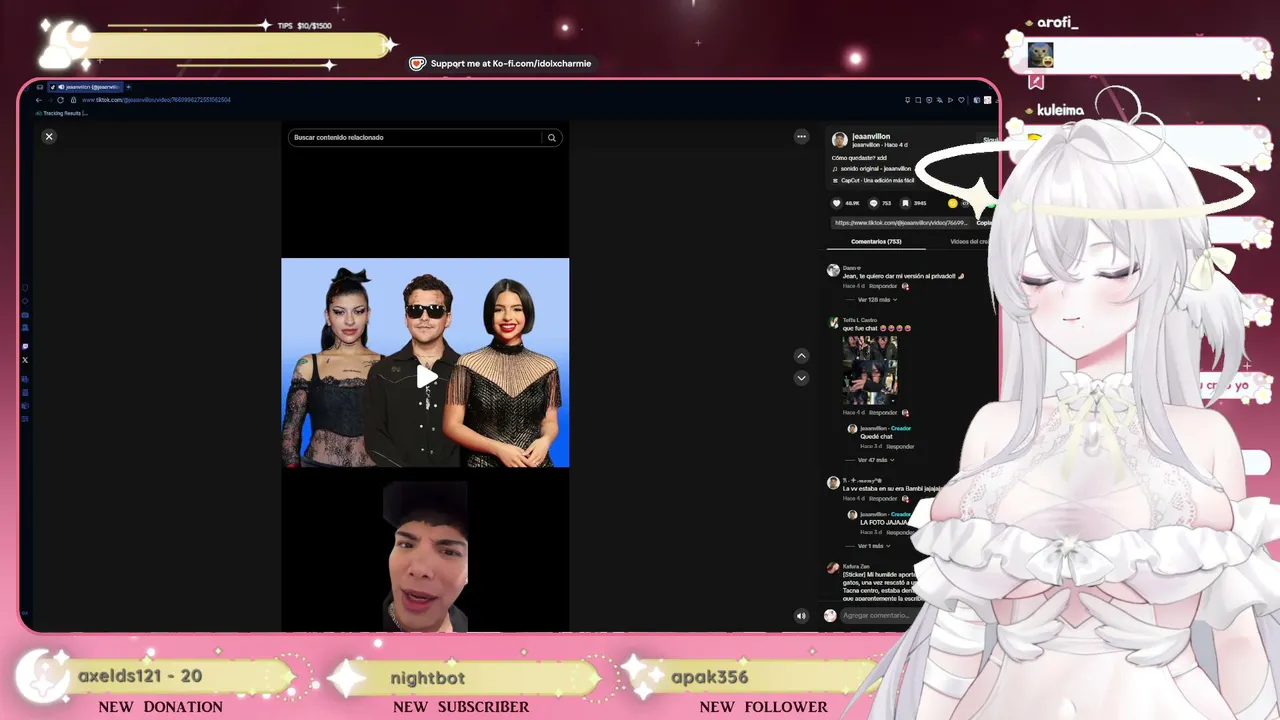Viewport: 1280px width, 720px height.
Task: Click the 'arofi_' chat username
Action: (1057, 23)
